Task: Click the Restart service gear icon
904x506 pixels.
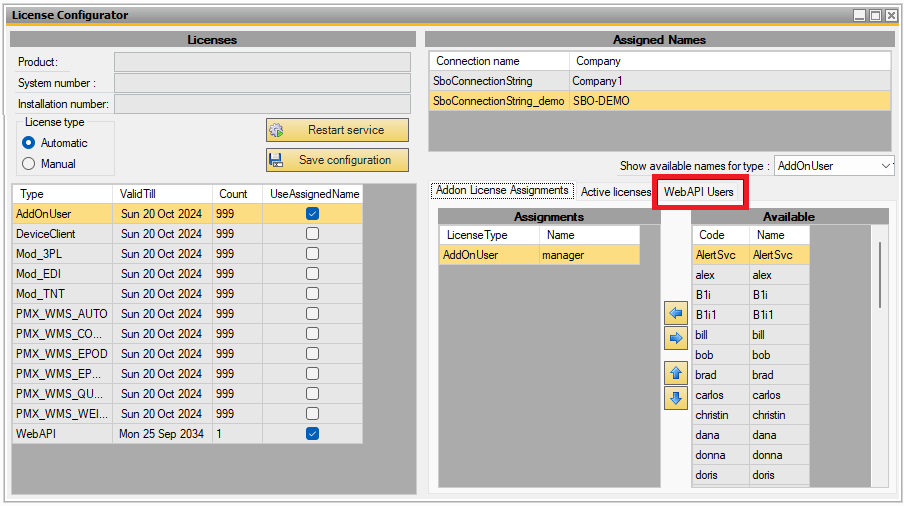Action: point(277,130)
